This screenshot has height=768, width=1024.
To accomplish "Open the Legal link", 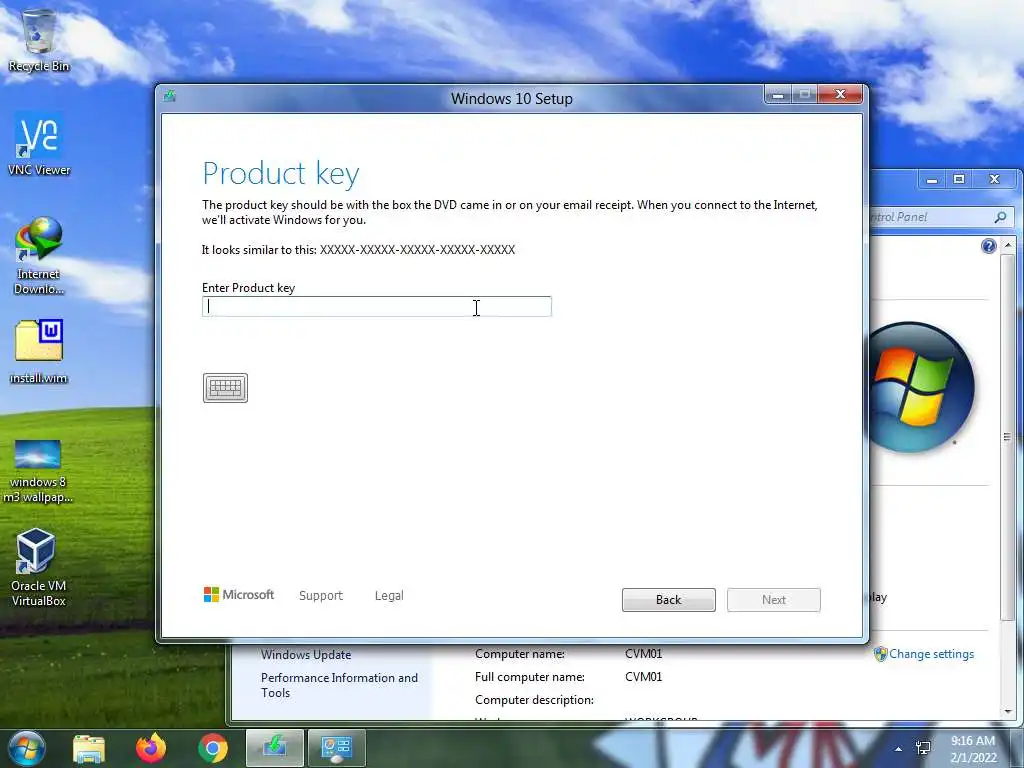I will (x=389, y=596).
